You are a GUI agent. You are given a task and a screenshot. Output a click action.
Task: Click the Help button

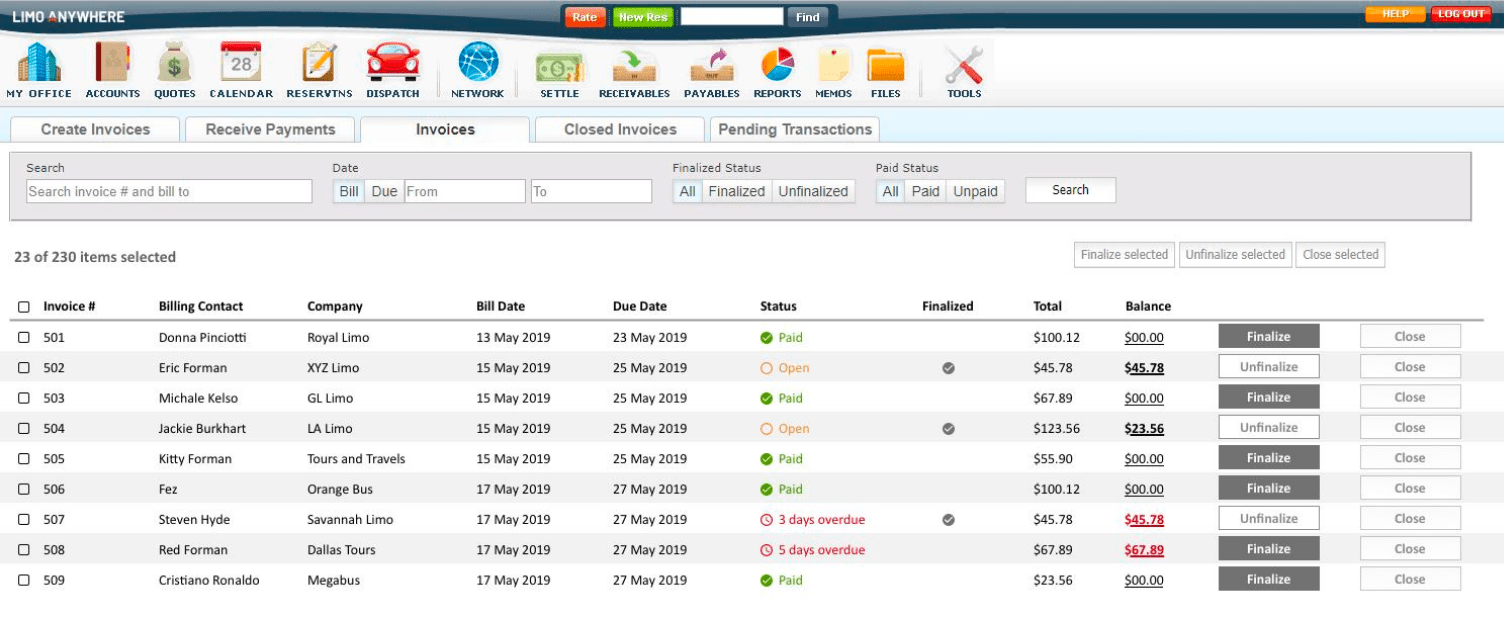pos(1395,14)
